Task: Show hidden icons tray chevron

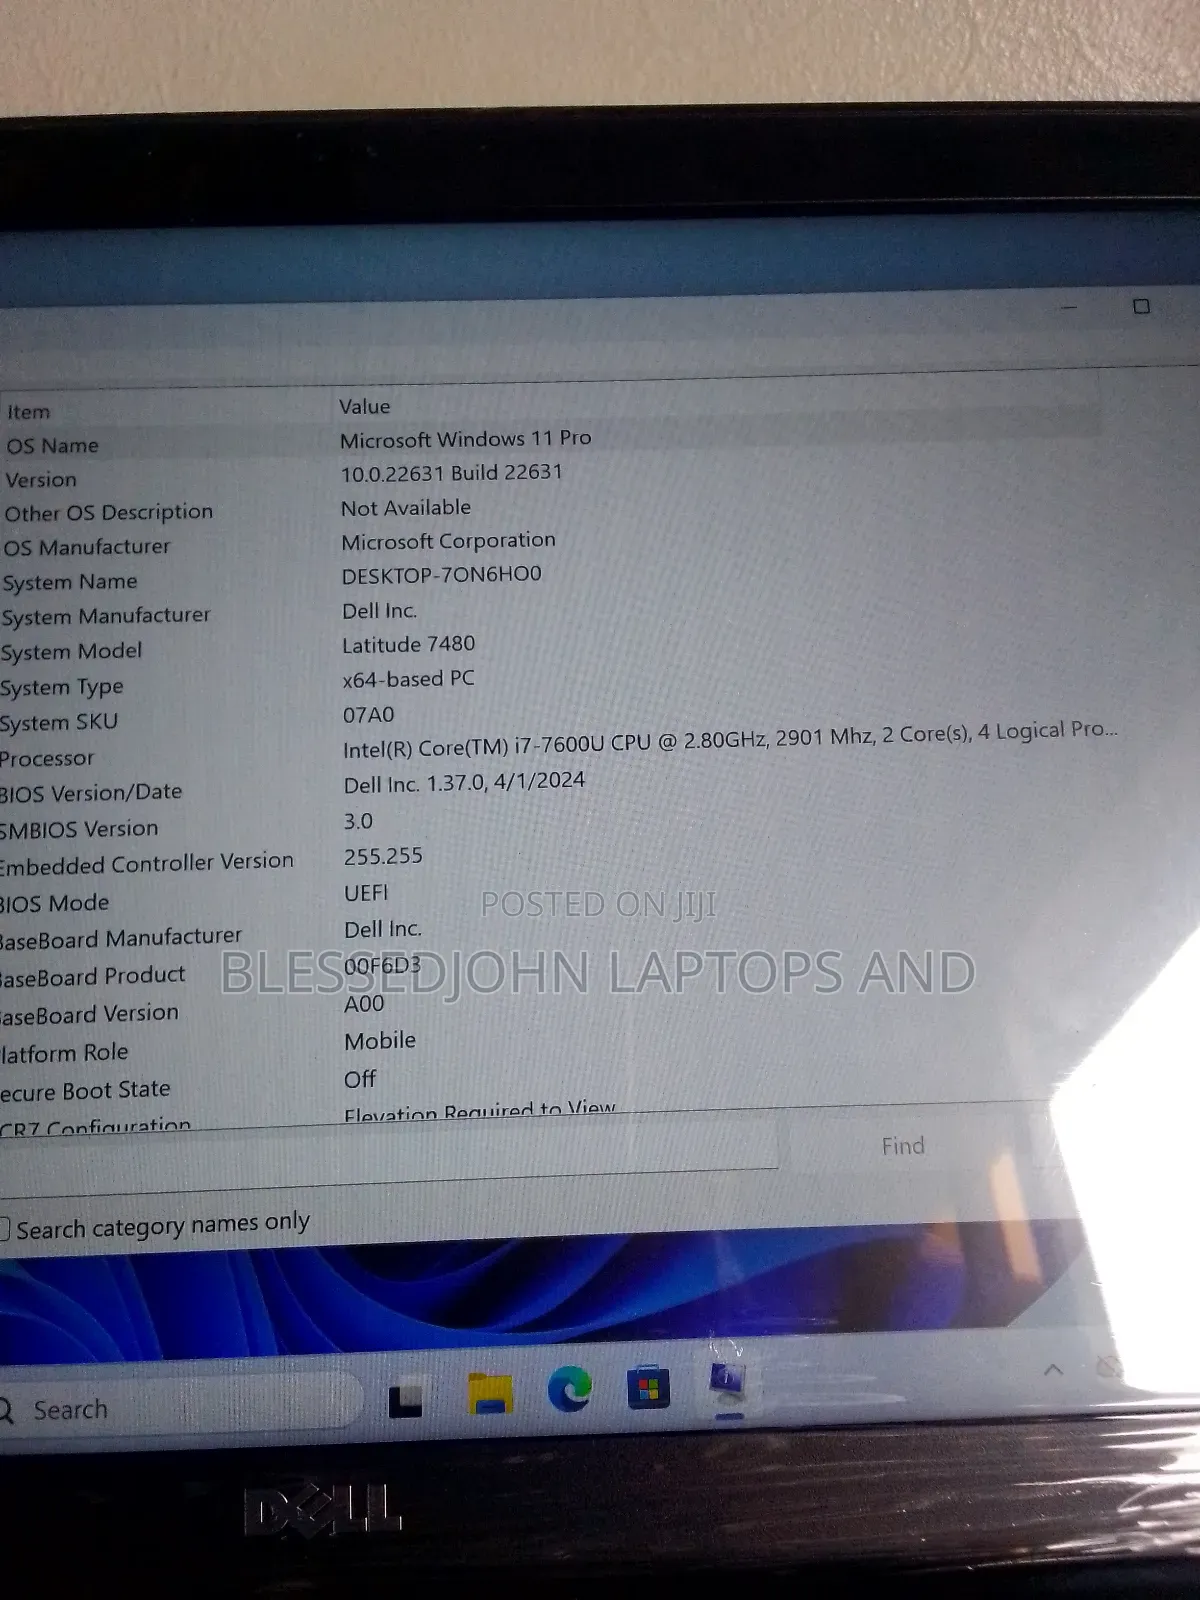Action: [1053, 1370]
